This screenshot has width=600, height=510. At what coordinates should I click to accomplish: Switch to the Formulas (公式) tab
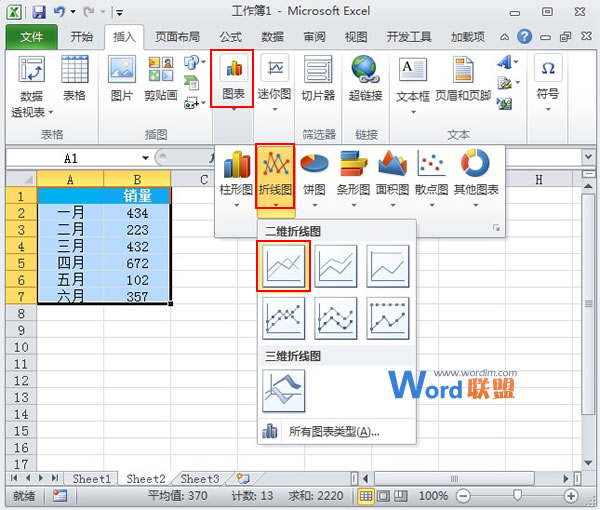point(231,37)
